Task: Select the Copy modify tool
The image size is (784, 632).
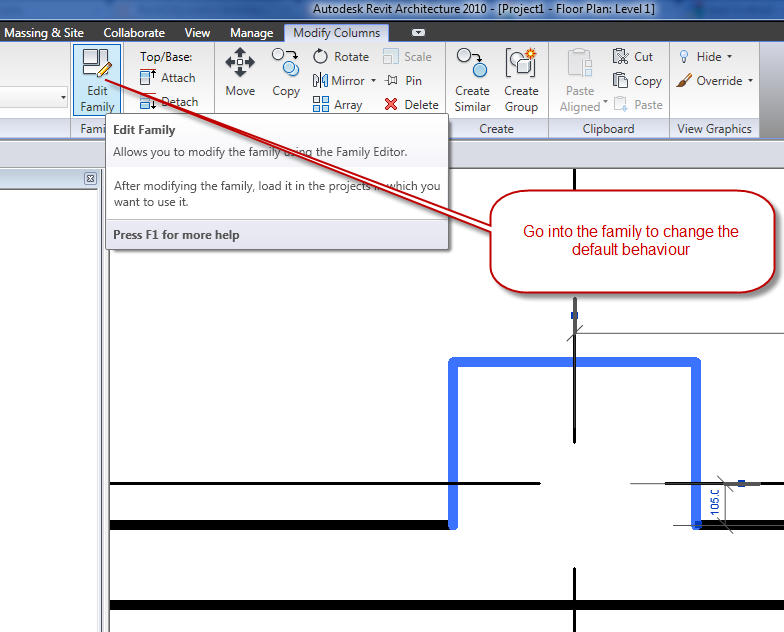Action: pos(286,73)
